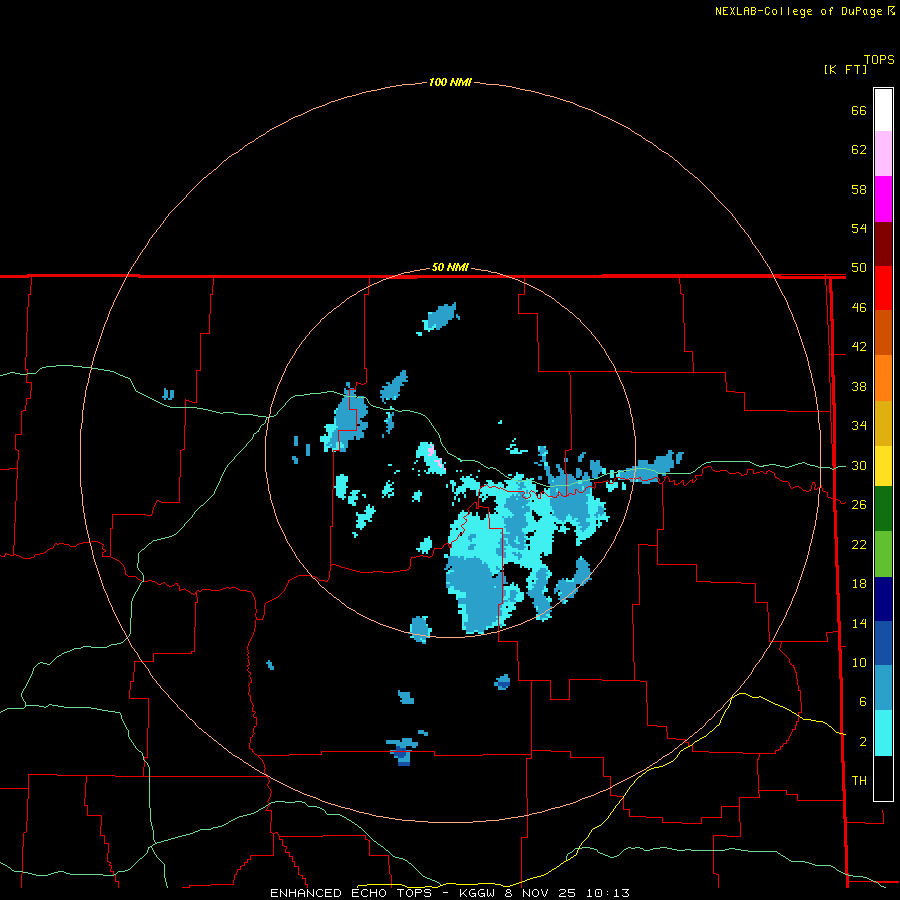Select the 58 legend value
The width and height of the screenshot is (900, 900).
coord(859,189)
